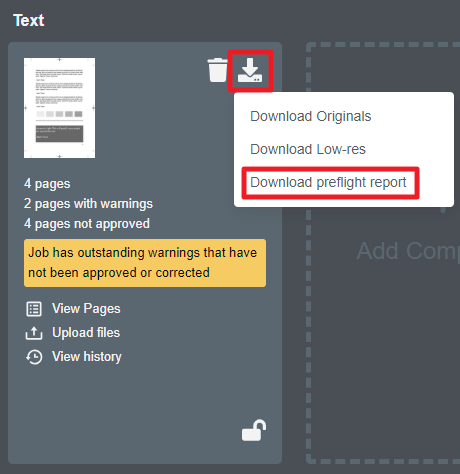Click the yellow outstanding warnings banner
Viewport: 460px width, 474px height.
pyautogui.click(x=145, y=263)
